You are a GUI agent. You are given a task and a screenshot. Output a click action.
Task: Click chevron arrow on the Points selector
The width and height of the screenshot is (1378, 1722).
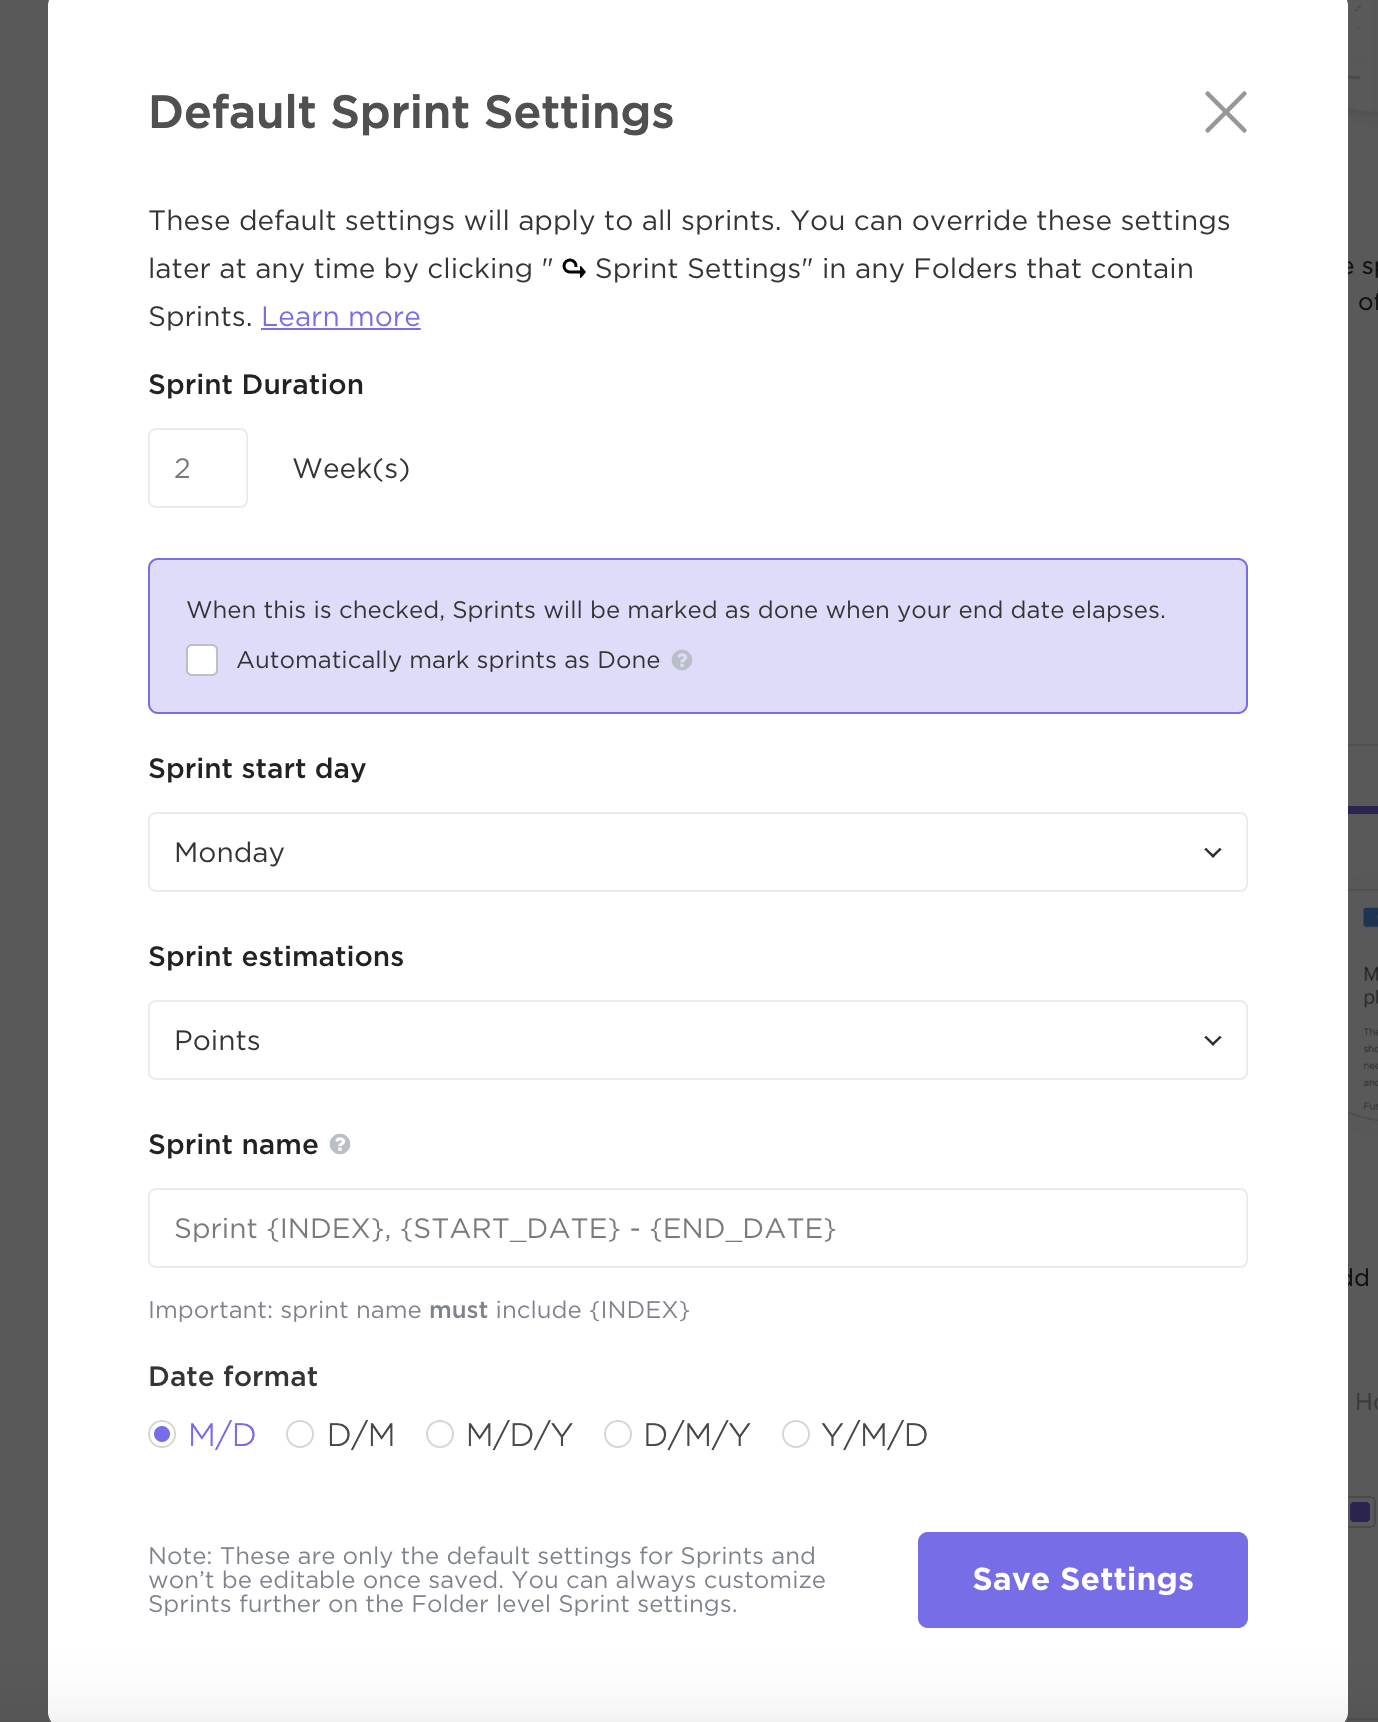click(1213, 1040)
